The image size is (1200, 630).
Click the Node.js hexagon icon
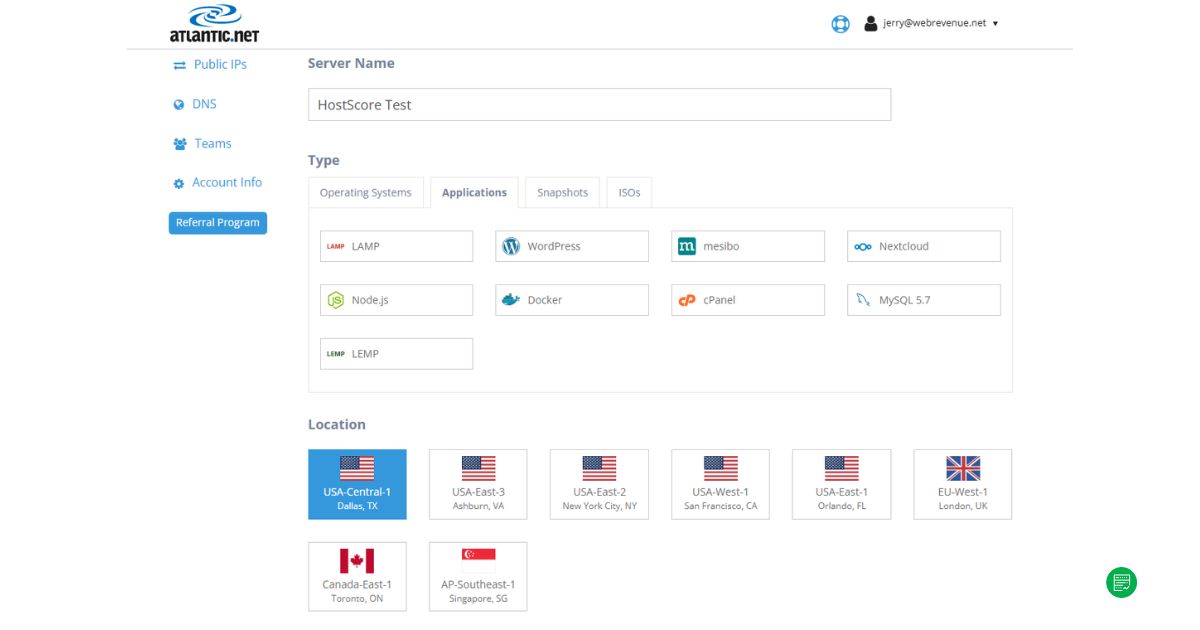pos(336,300)
